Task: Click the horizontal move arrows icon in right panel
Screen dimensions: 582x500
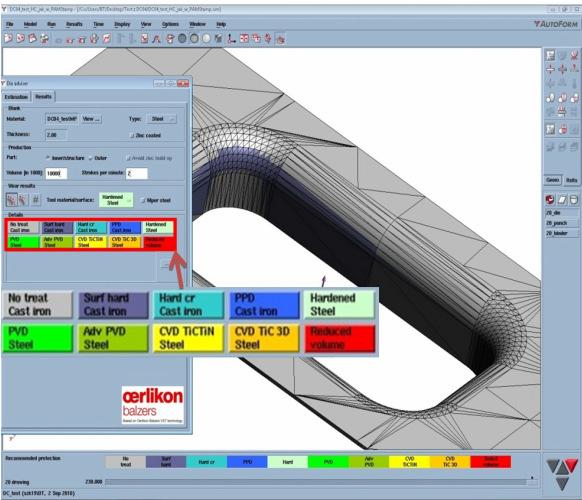Action: (550, 69)
